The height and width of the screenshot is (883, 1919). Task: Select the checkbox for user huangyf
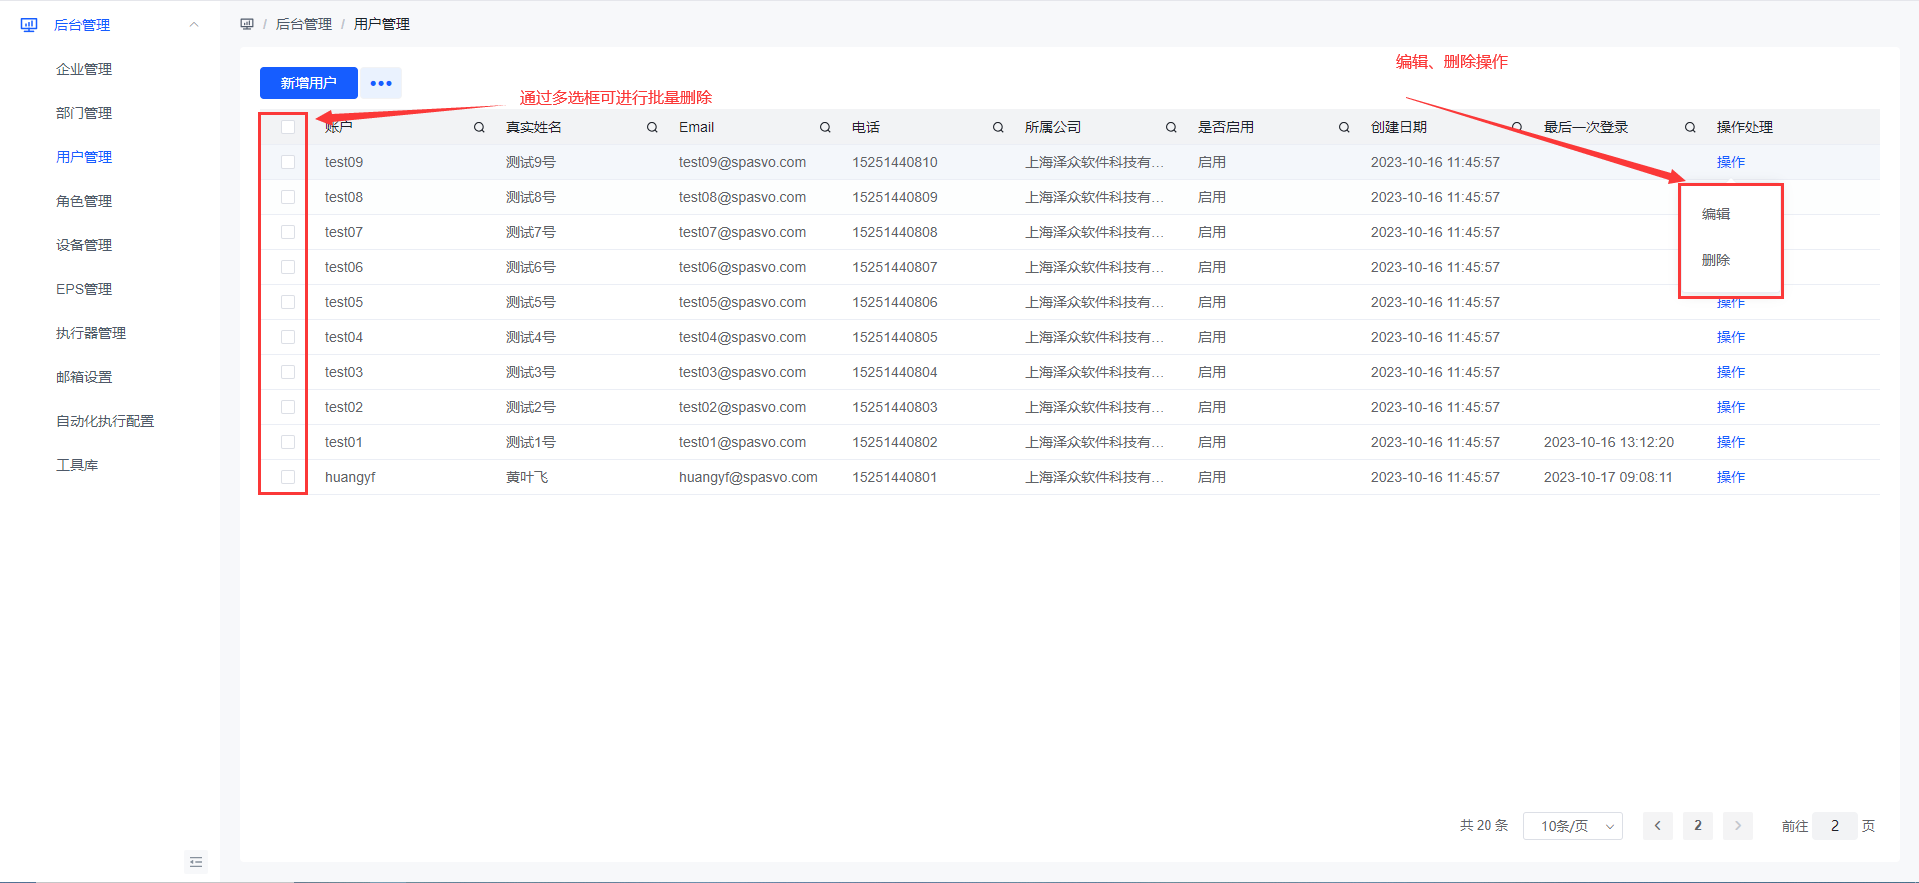tap(288, 477)
